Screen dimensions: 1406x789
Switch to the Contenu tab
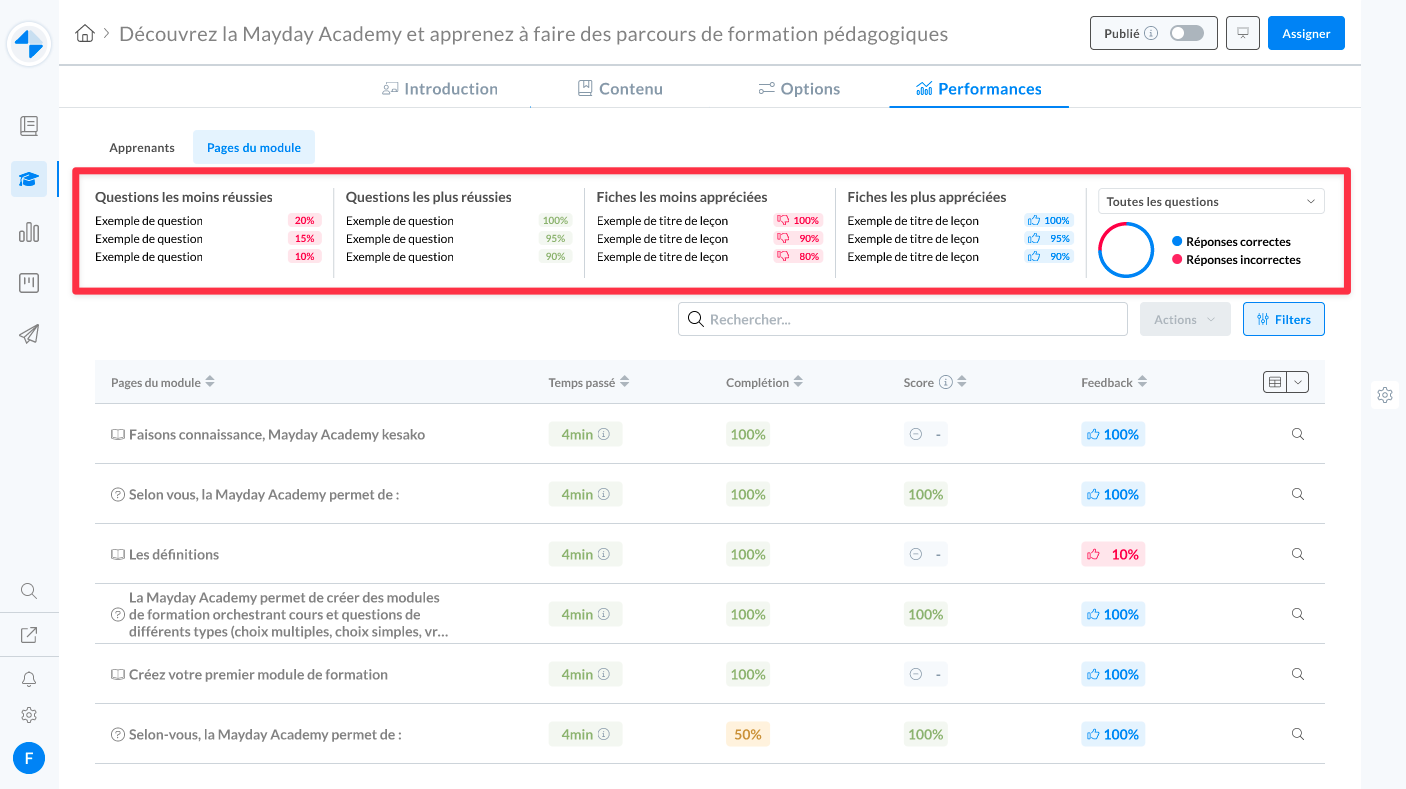tap(620, 89)
